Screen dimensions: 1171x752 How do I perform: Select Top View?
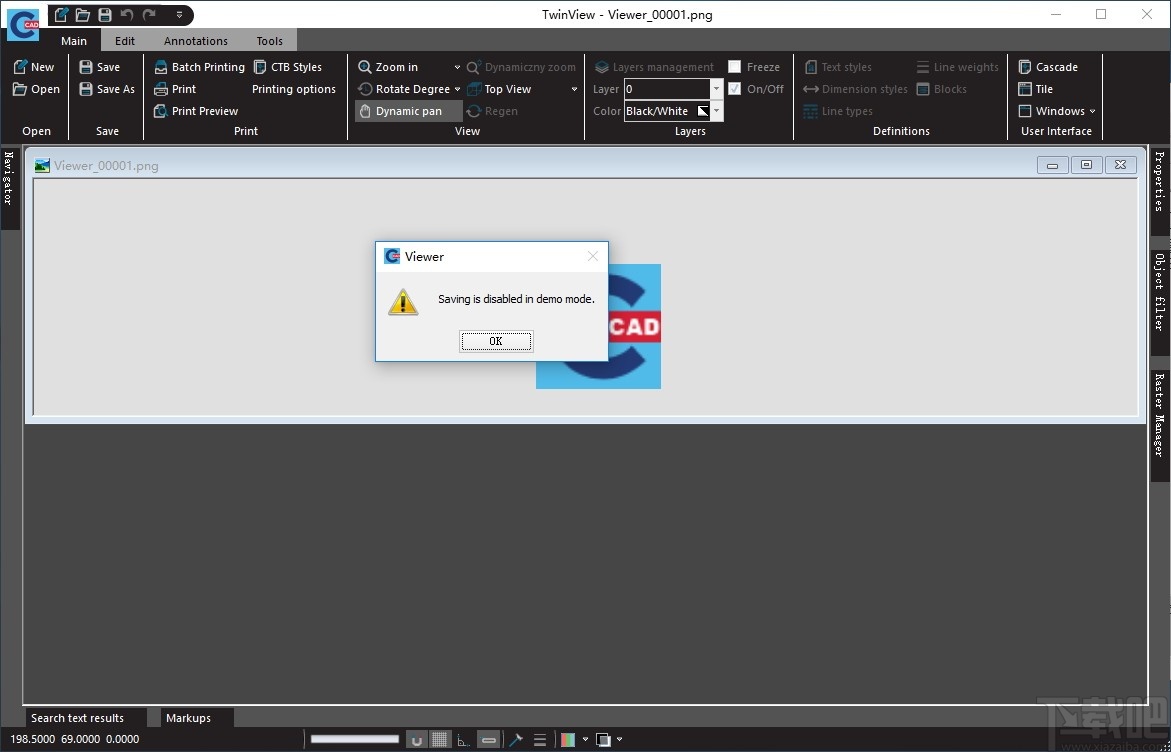(x=499, y=89)
